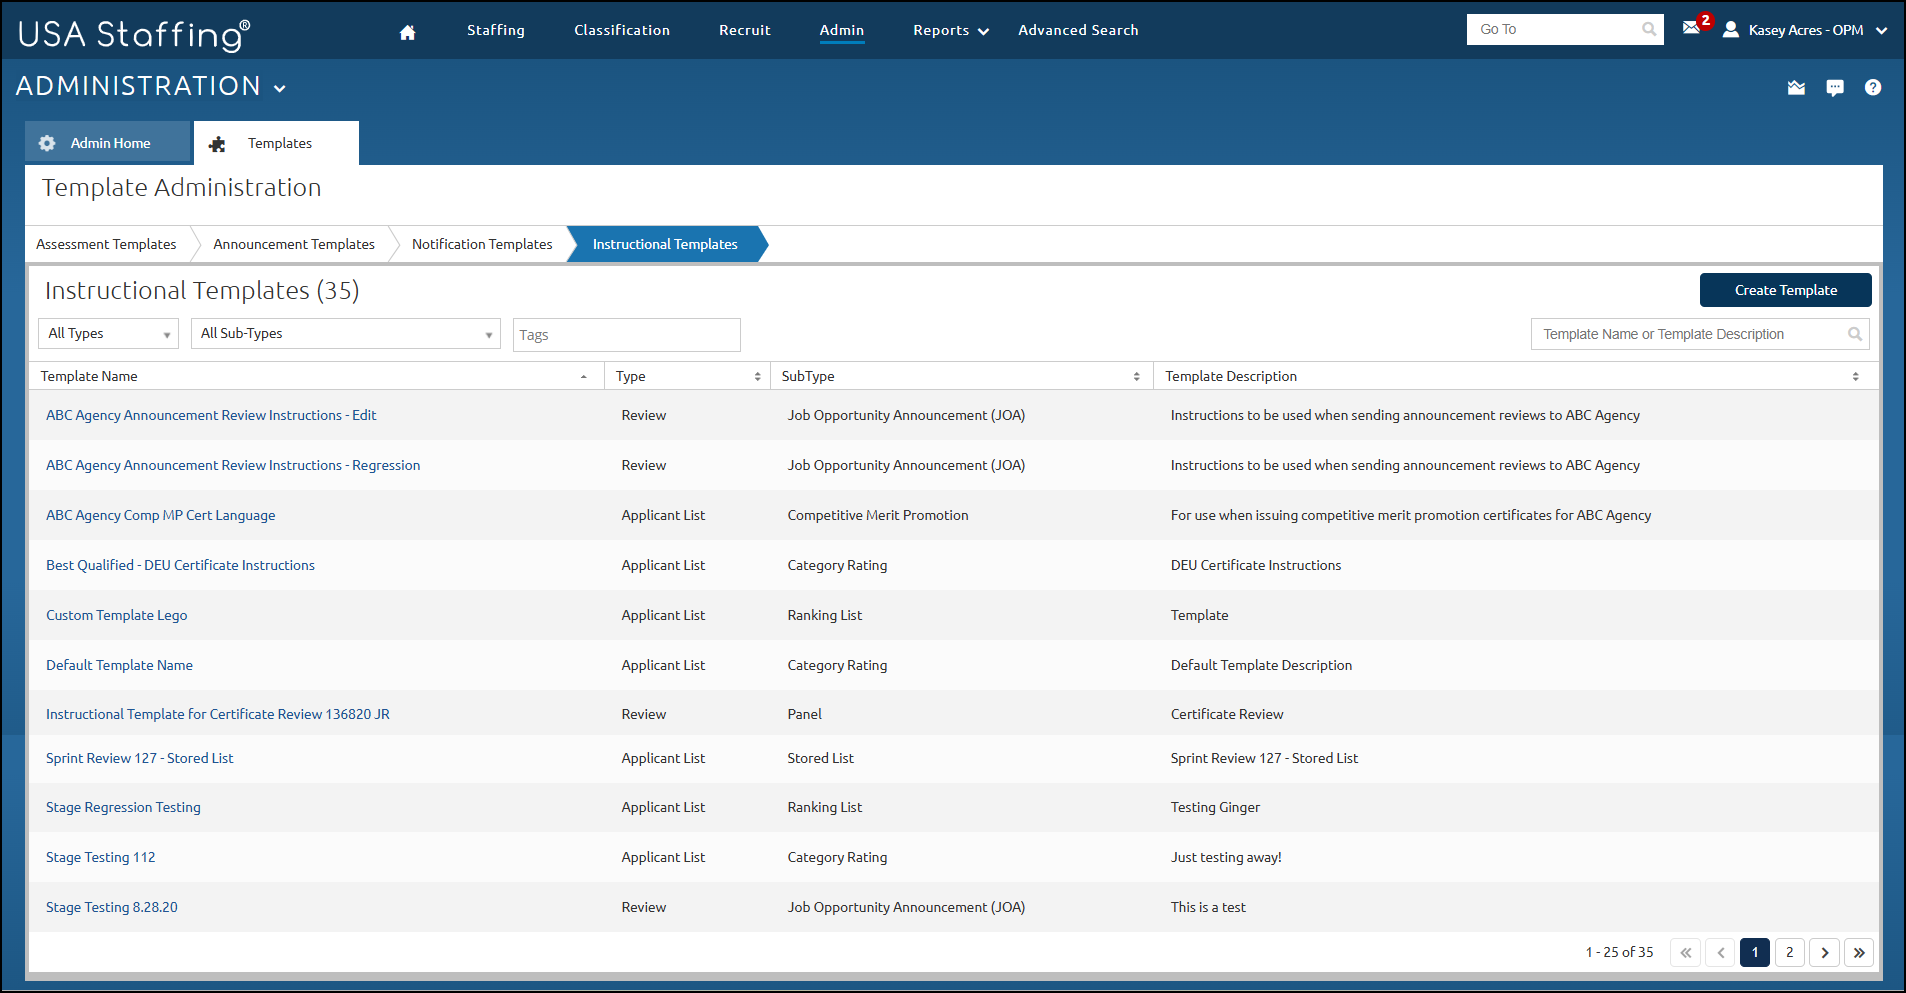
Task: Go to page 2 of results
Action: coord(1789,952)
